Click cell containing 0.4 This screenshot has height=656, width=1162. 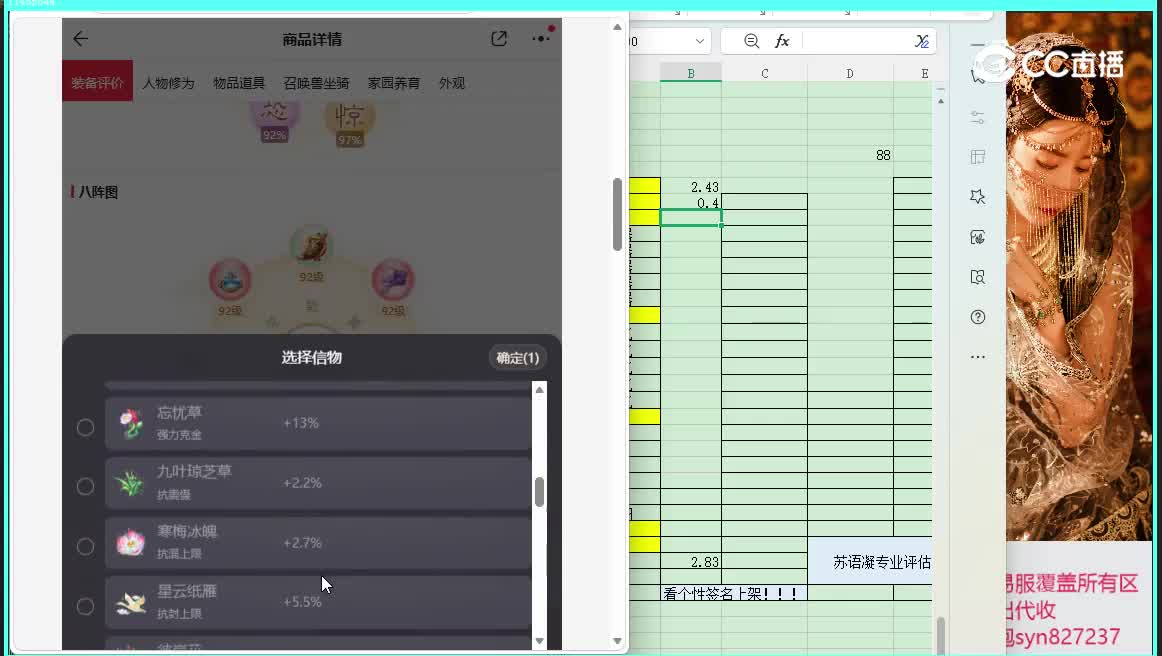691,202
